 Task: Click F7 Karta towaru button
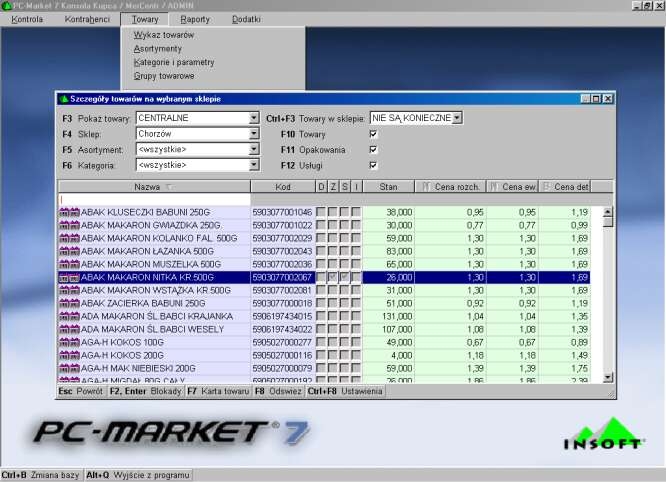click(218, 391)
